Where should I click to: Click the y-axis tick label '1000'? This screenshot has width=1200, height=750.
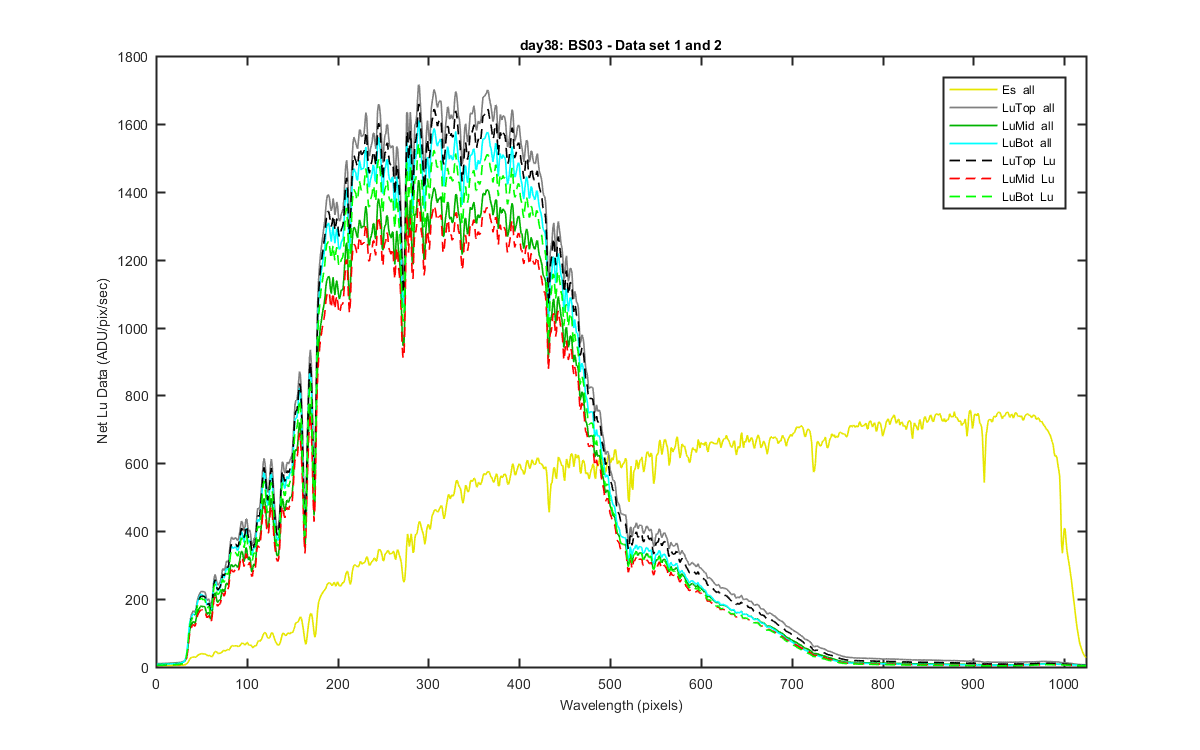(134, 329)
